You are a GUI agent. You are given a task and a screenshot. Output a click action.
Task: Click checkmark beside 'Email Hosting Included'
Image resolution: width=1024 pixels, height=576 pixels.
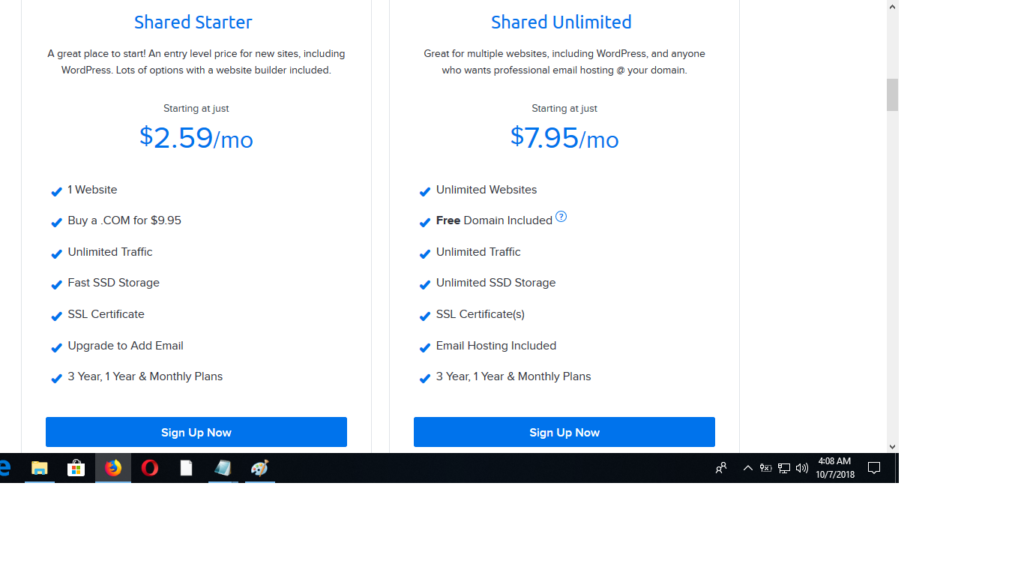(424, 347)
